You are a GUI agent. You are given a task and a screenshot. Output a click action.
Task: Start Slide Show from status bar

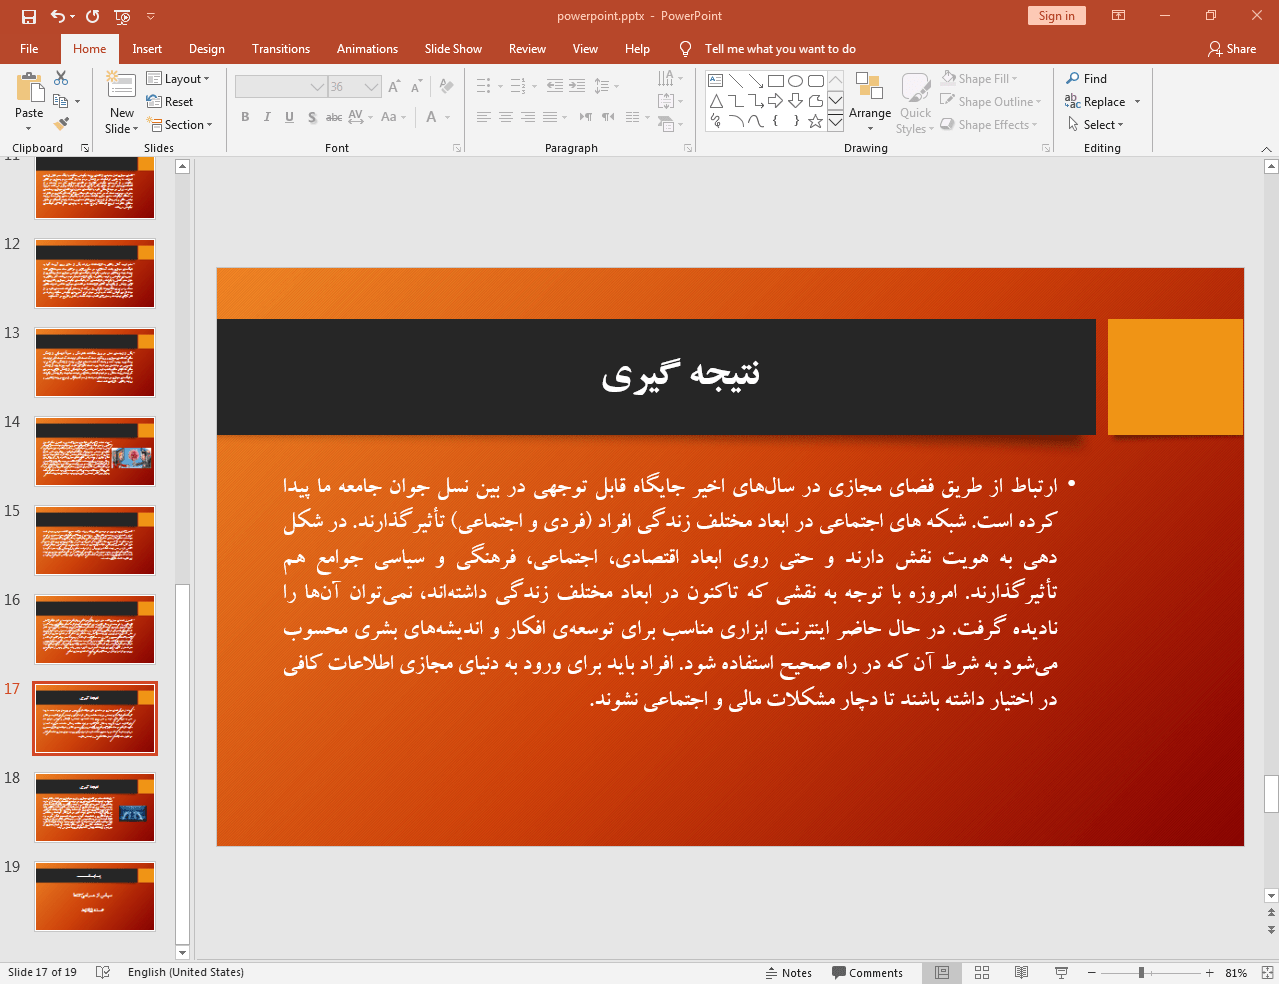(x=1060, y=971)
